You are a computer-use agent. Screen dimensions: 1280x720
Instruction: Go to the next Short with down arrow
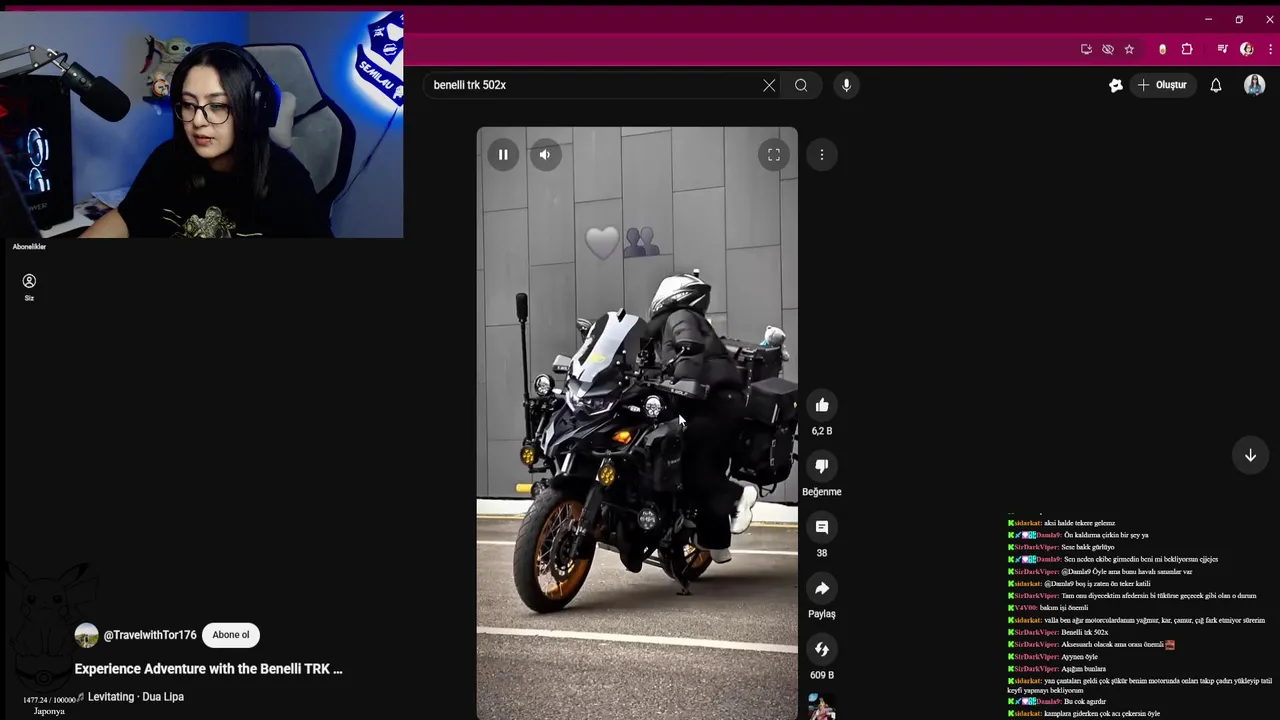click(1250, 455)
